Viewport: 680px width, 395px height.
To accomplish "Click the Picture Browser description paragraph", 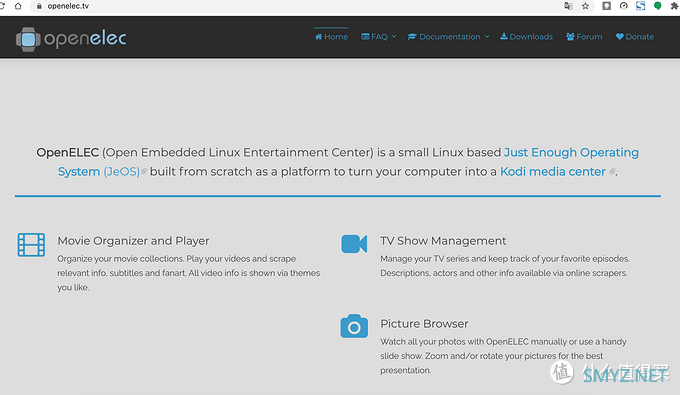I will click(x=503, y=356).
